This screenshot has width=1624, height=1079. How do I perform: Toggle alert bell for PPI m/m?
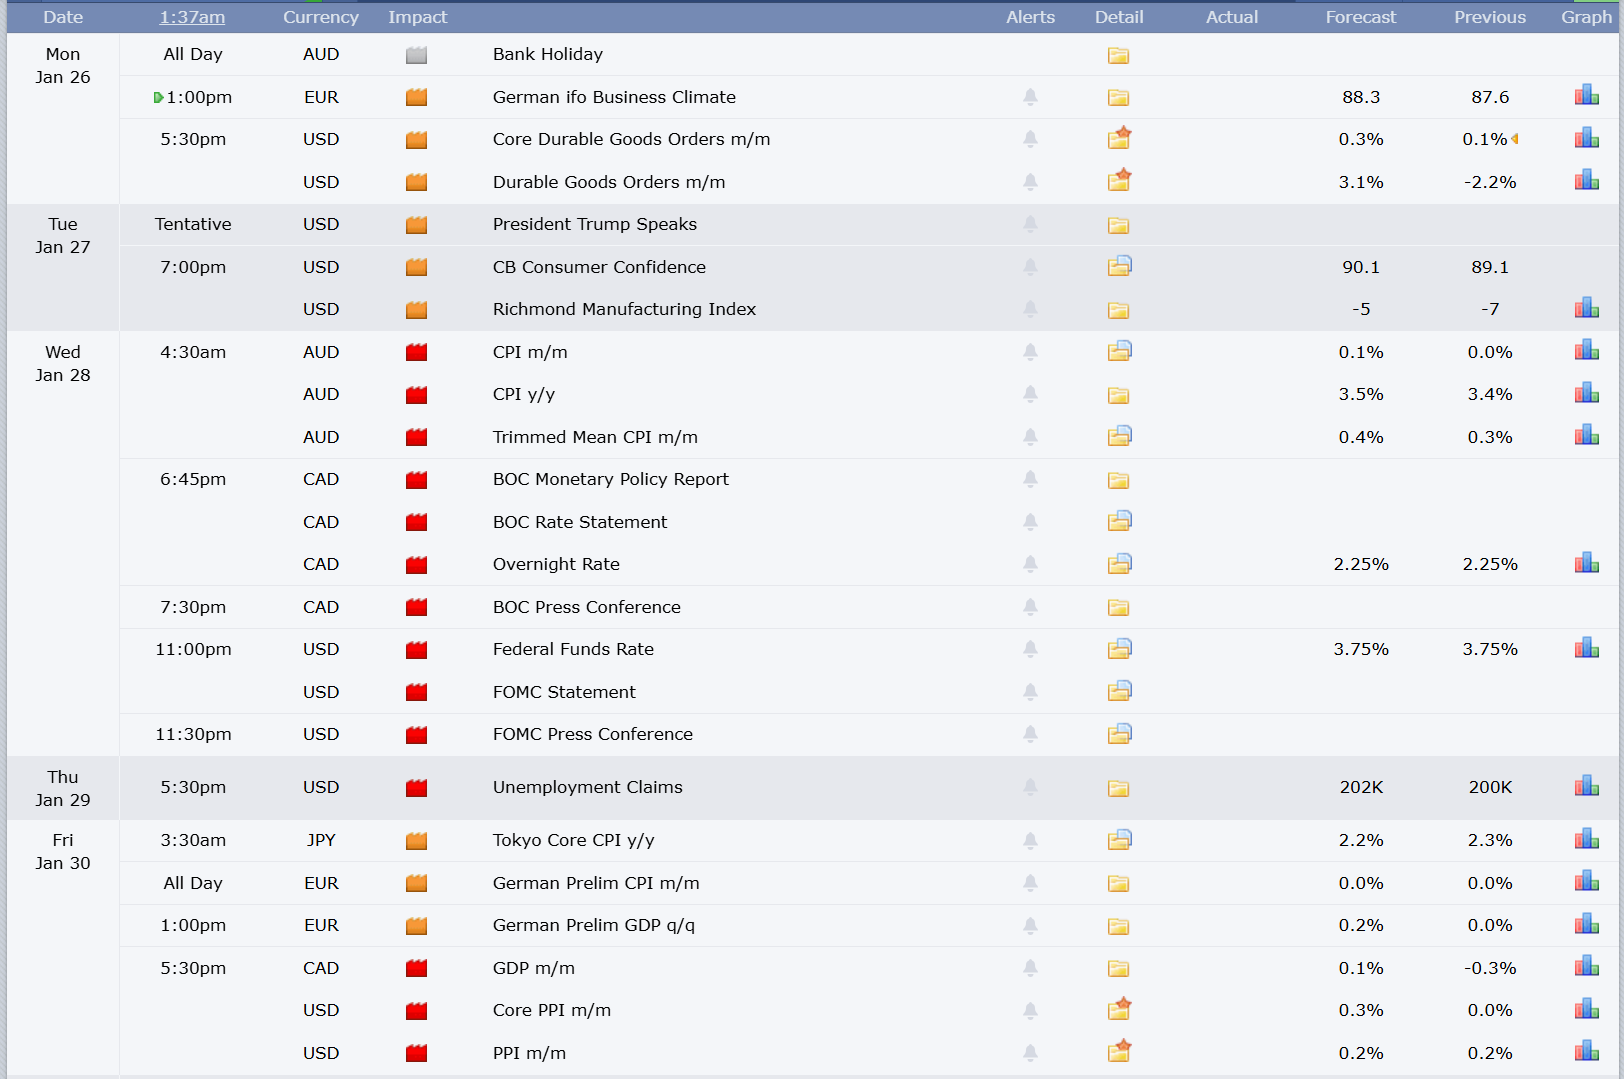click(x=1030, y=1053)
